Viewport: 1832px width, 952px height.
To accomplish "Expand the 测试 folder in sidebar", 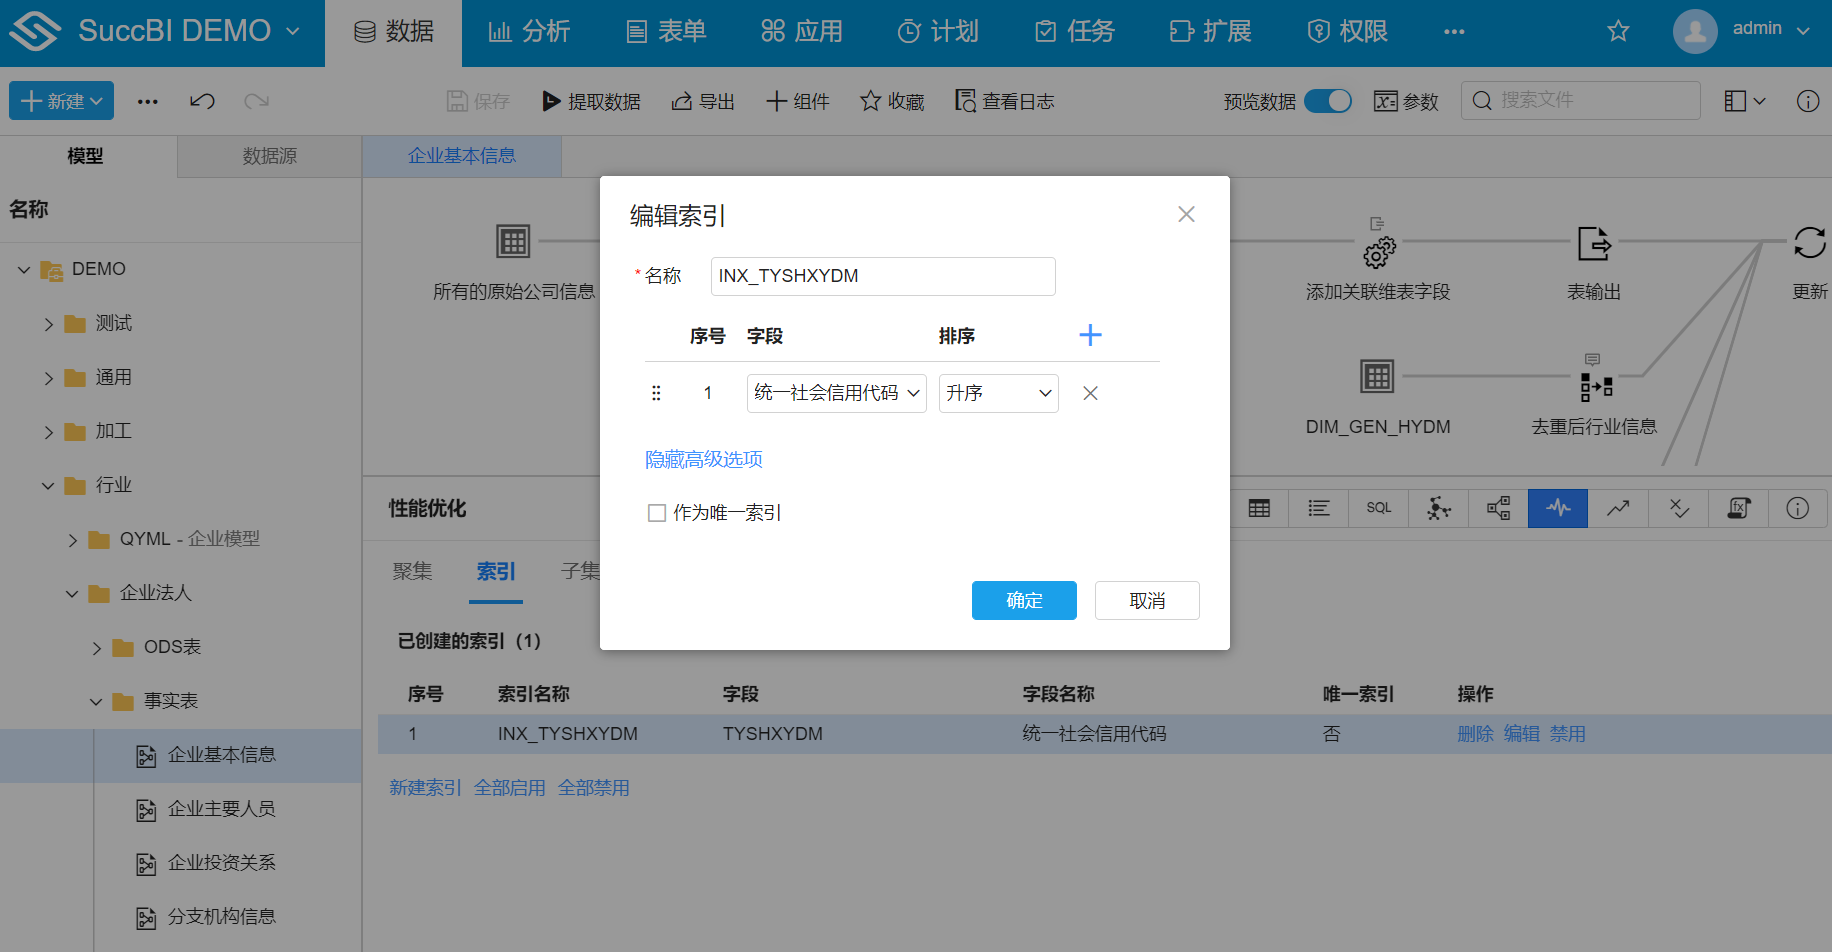I will pos(48,323).
